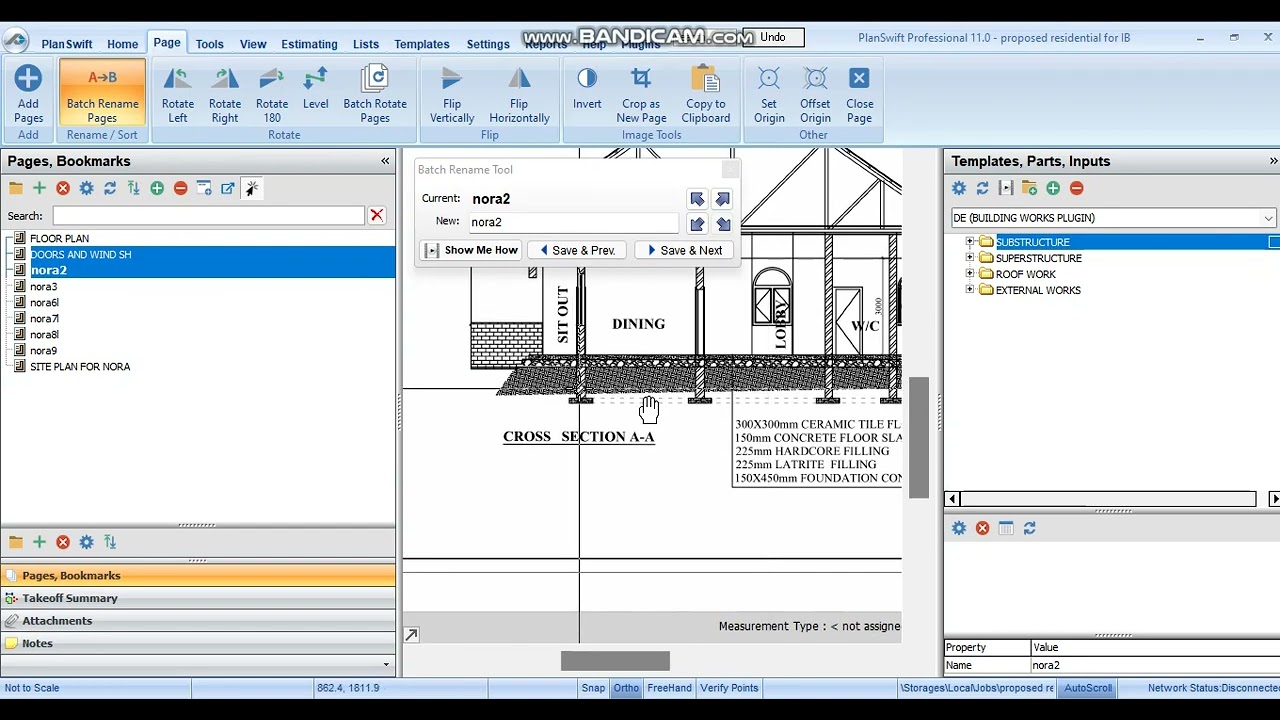Toggle AutoScroll in status bar
Image resolution: width=1280 pixels, height=720 pixels.
click(1087, 688)
